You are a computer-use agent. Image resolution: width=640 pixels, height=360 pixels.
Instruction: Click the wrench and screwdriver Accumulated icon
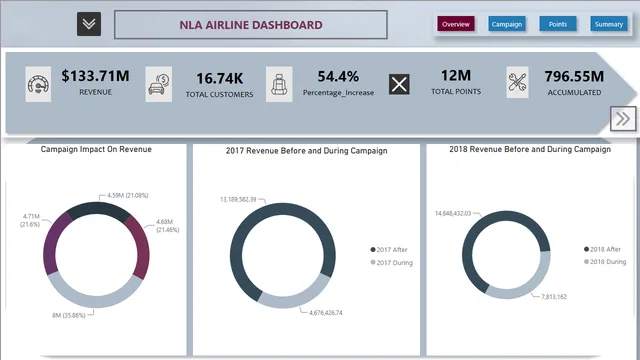click(517, 82)
